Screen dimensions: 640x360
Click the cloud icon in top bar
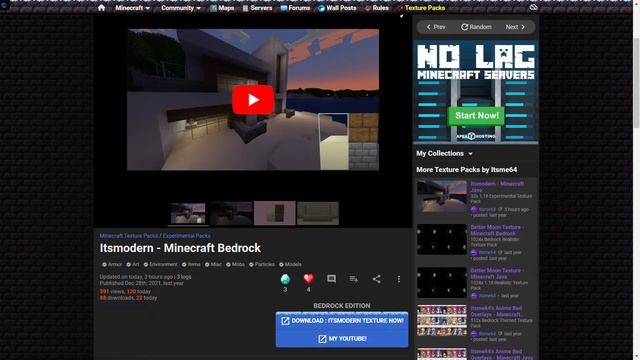[533, 7]
